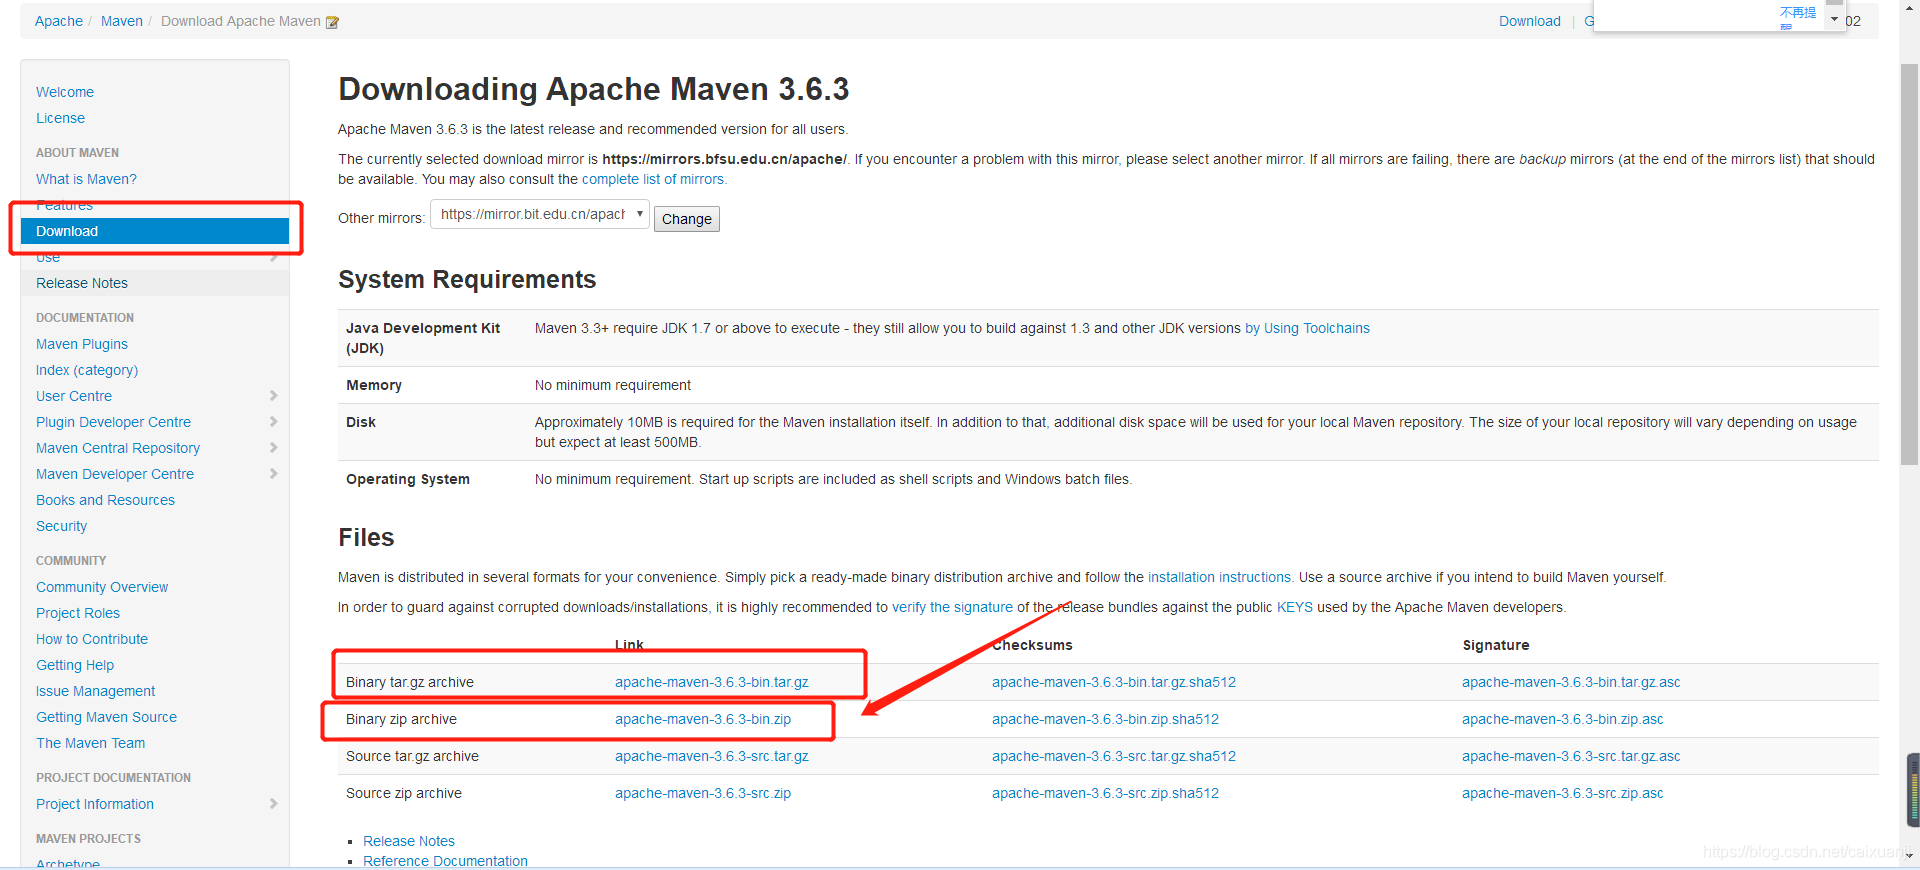Image resolution: width=1920 pixels, height=870 pixels.
Task: Select the Binary zip archive row label
Action: tap(401, 719)
